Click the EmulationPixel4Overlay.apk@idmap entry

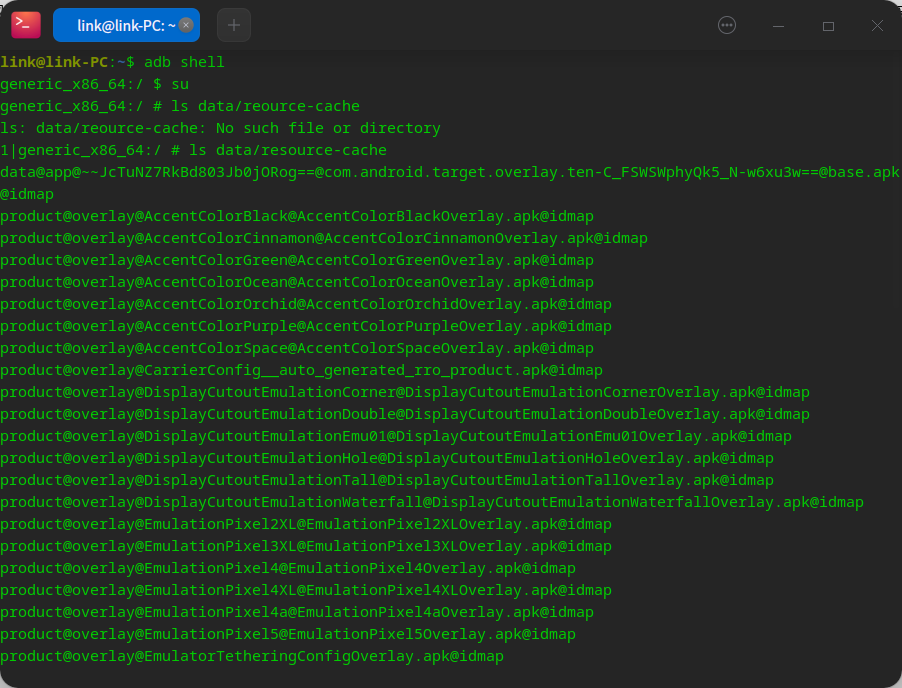[x=288, y=568]
